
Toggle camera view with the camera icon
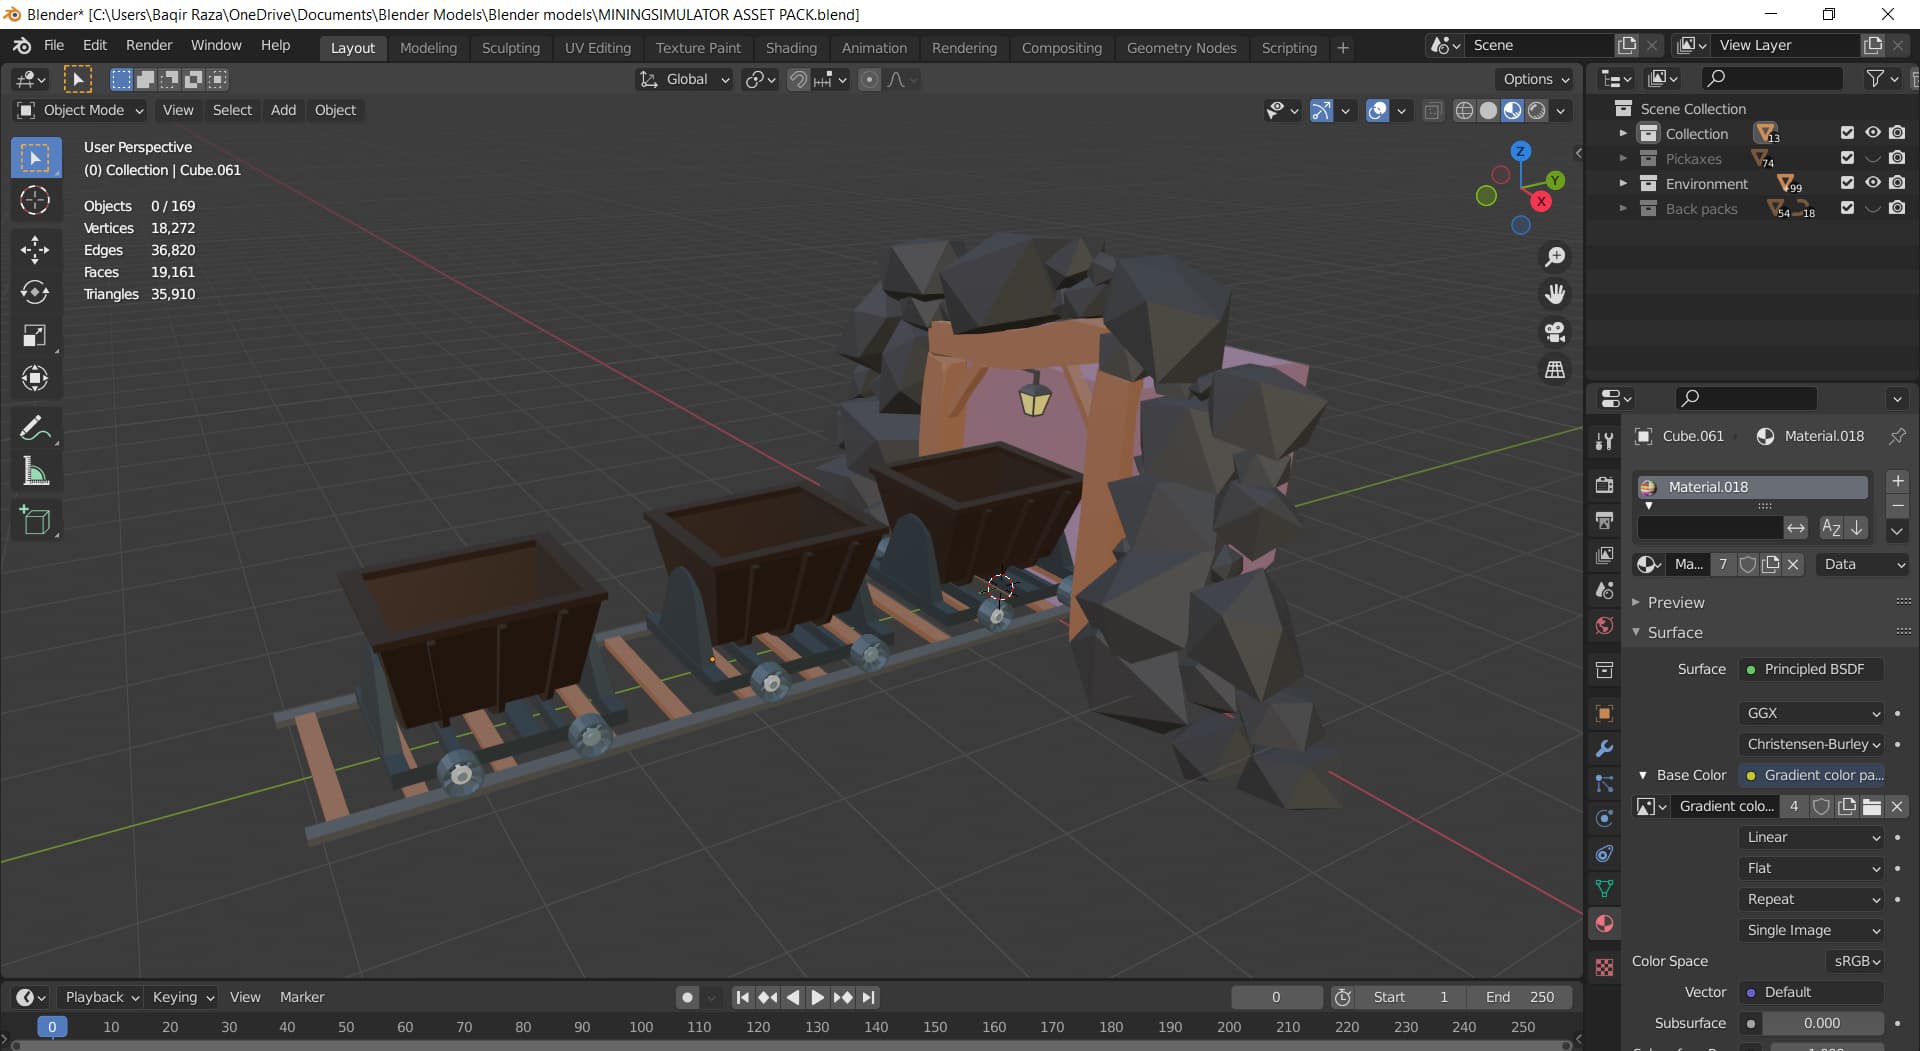coord(1555,332)
